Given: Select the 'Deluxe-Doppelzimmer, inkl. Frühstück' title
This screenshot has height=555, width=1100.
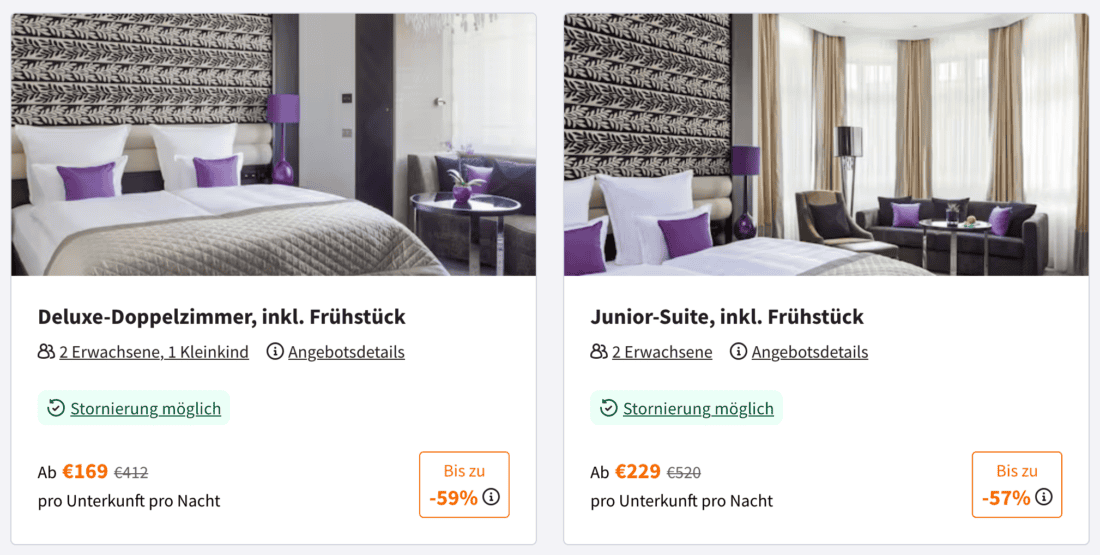Looking at the screenshot, I should pos(222,317).
